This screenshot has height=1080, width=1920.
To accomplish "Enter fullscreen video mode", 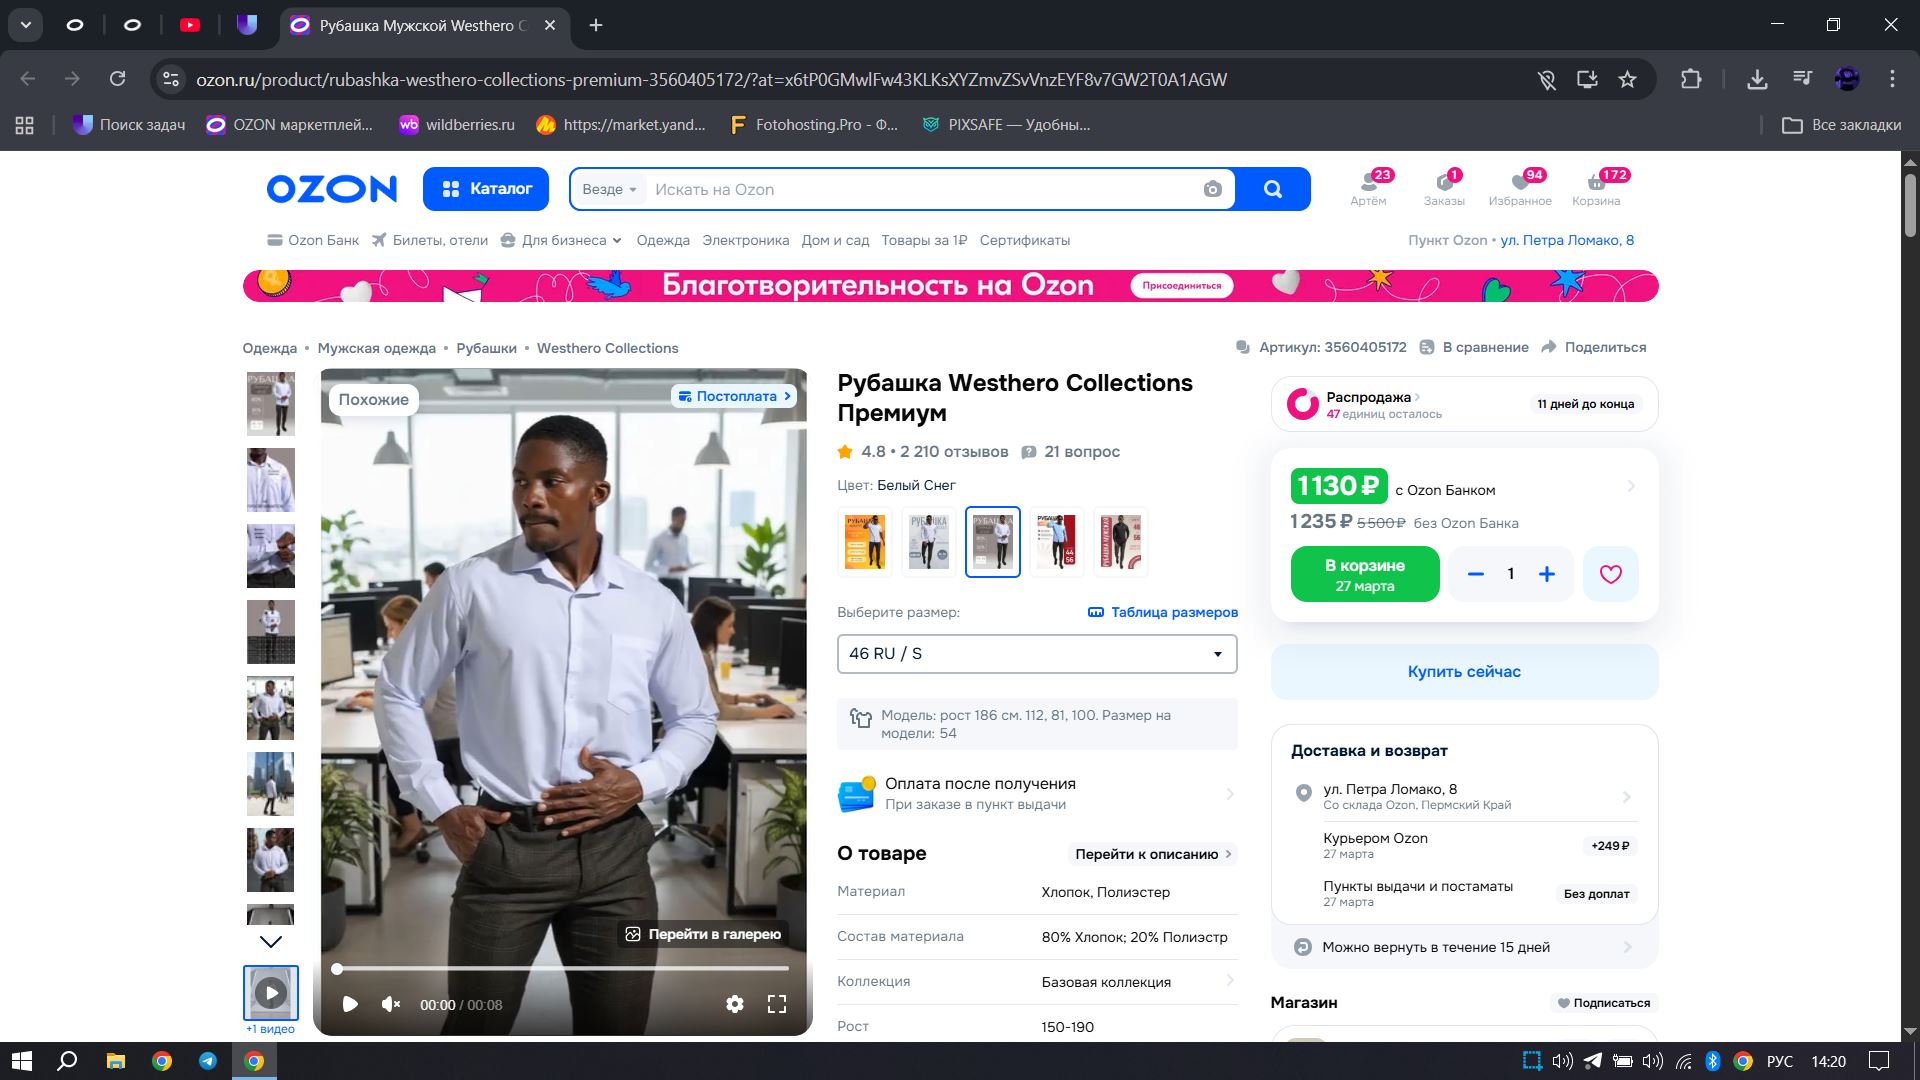I will point(777,1004).
